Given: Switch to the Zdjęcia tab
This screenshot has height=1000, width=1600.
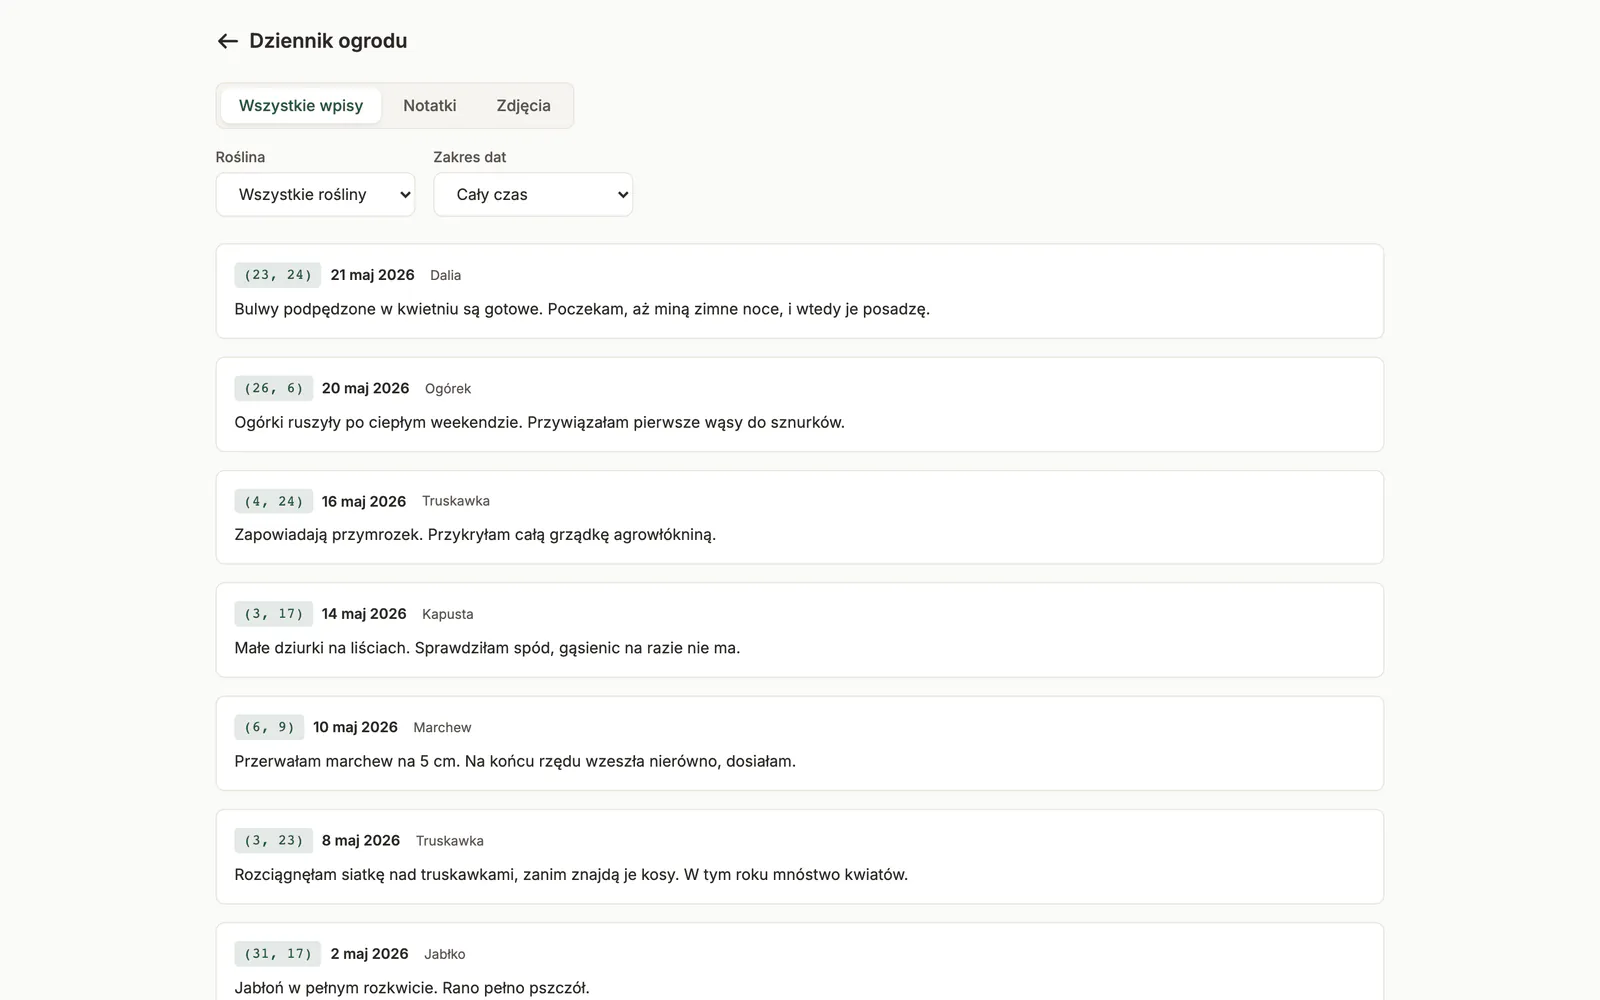Looking at the screenshot, I should [523, 106].
